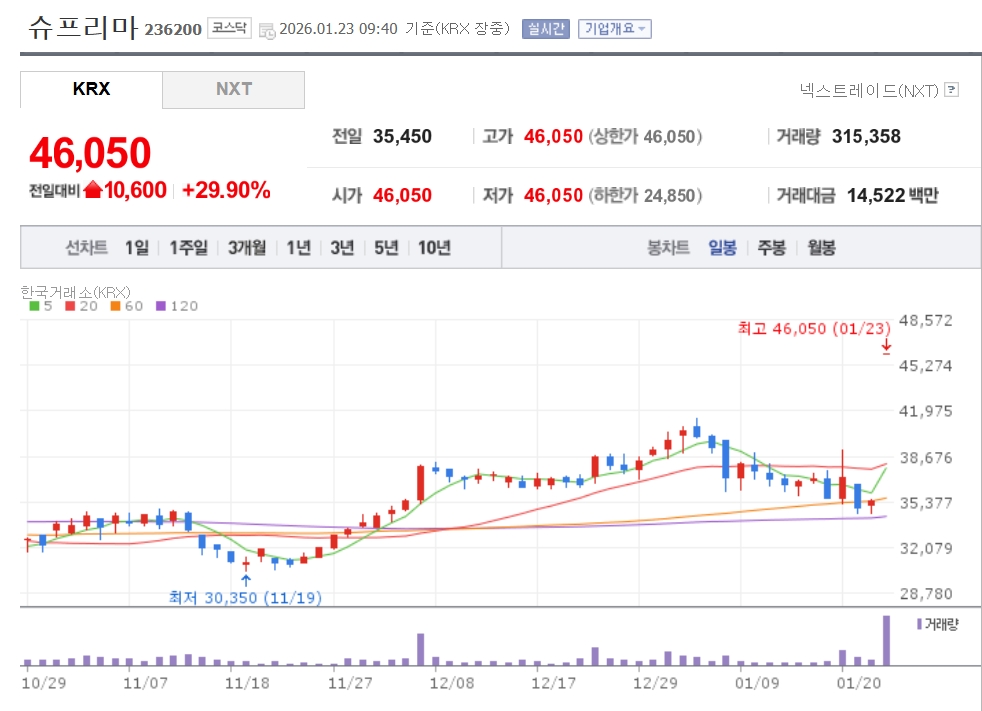Click the clock icon beside the date
982x711 pixels.
coord(266,30)
